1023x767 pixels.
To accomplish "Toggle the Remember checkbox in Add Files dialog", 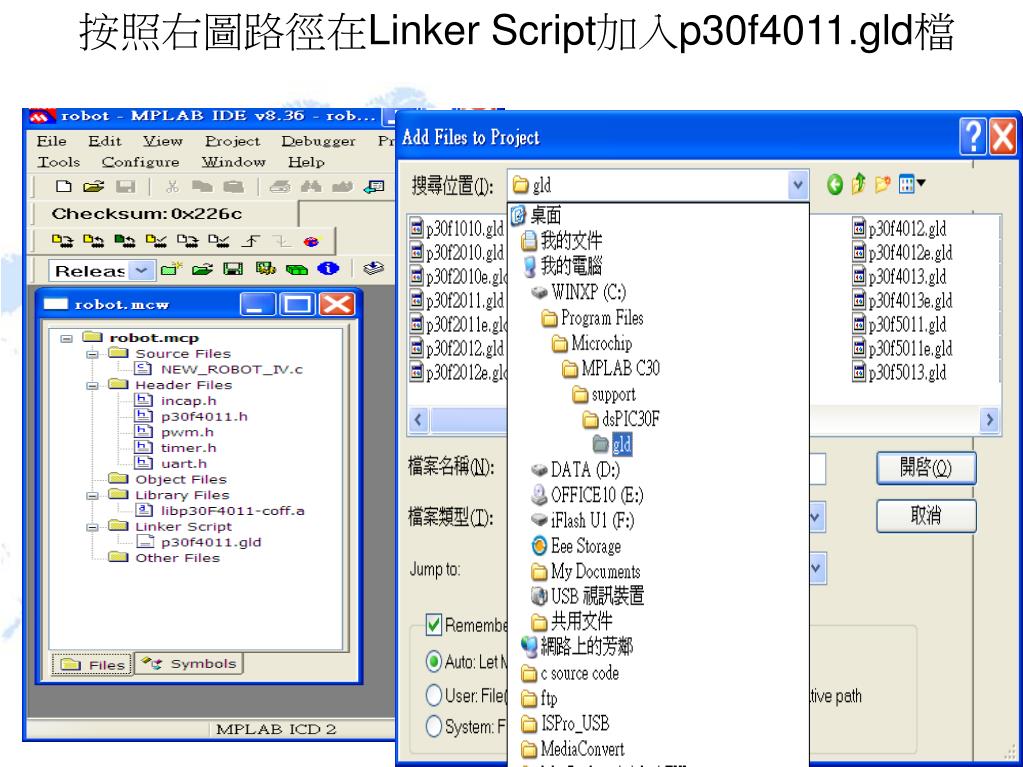I will tap(433, 625).
